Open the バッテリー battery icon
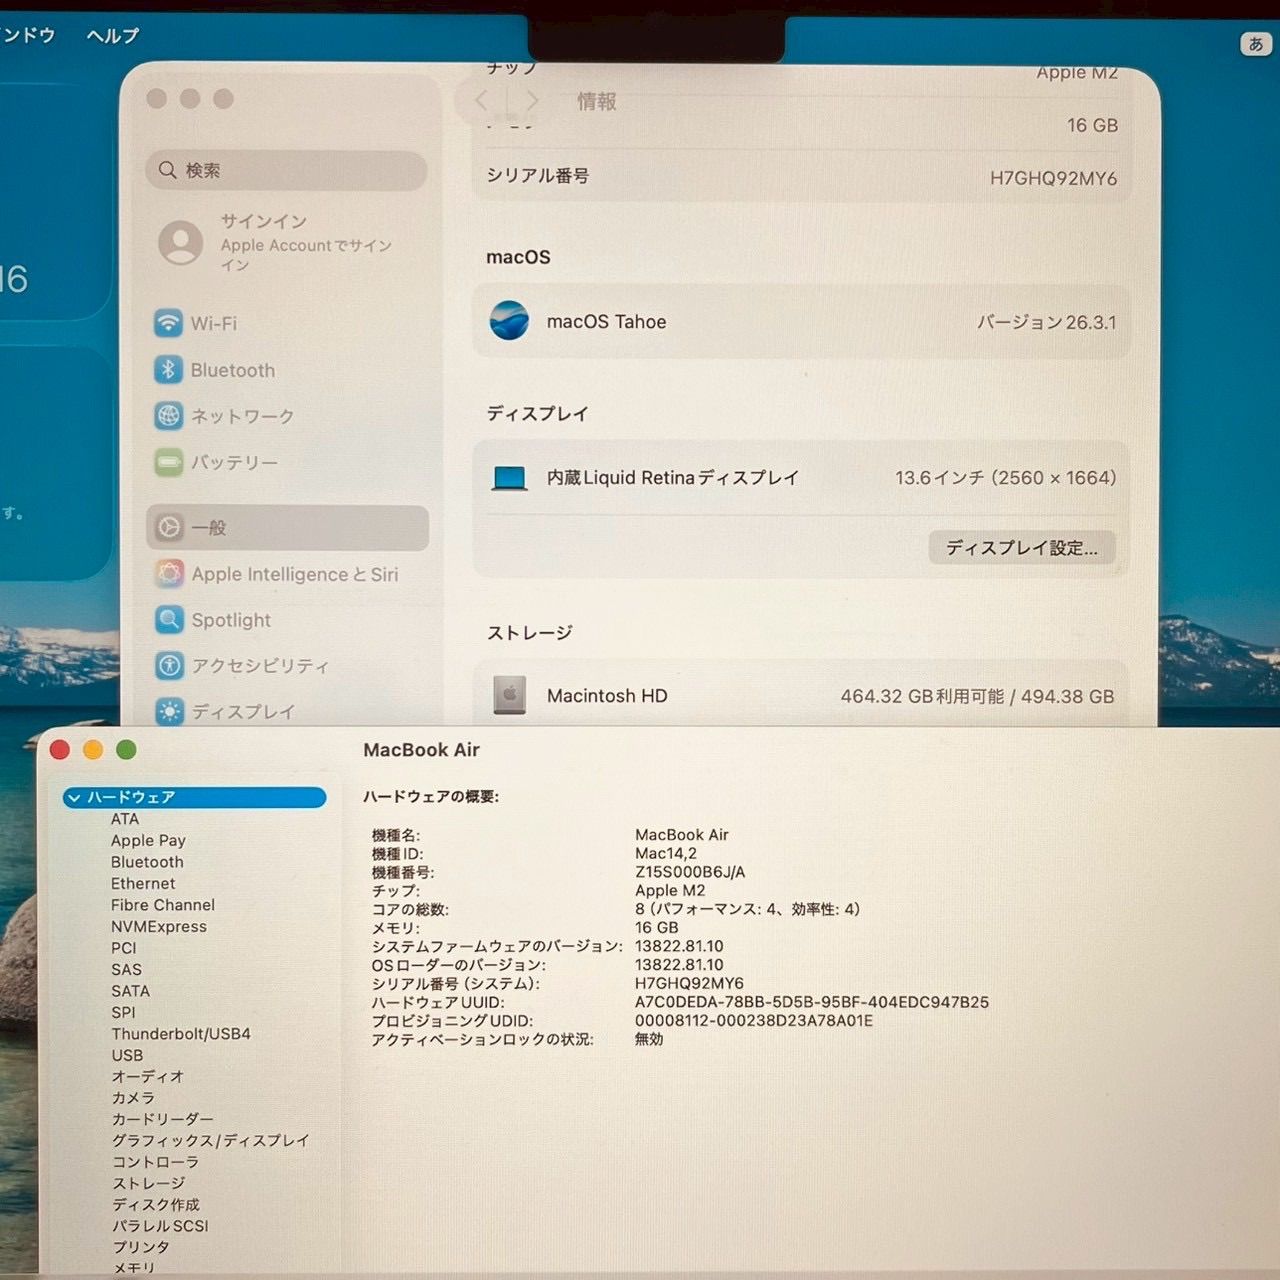The height and width of the screenshot is (1280, 1280). [168, 462]
